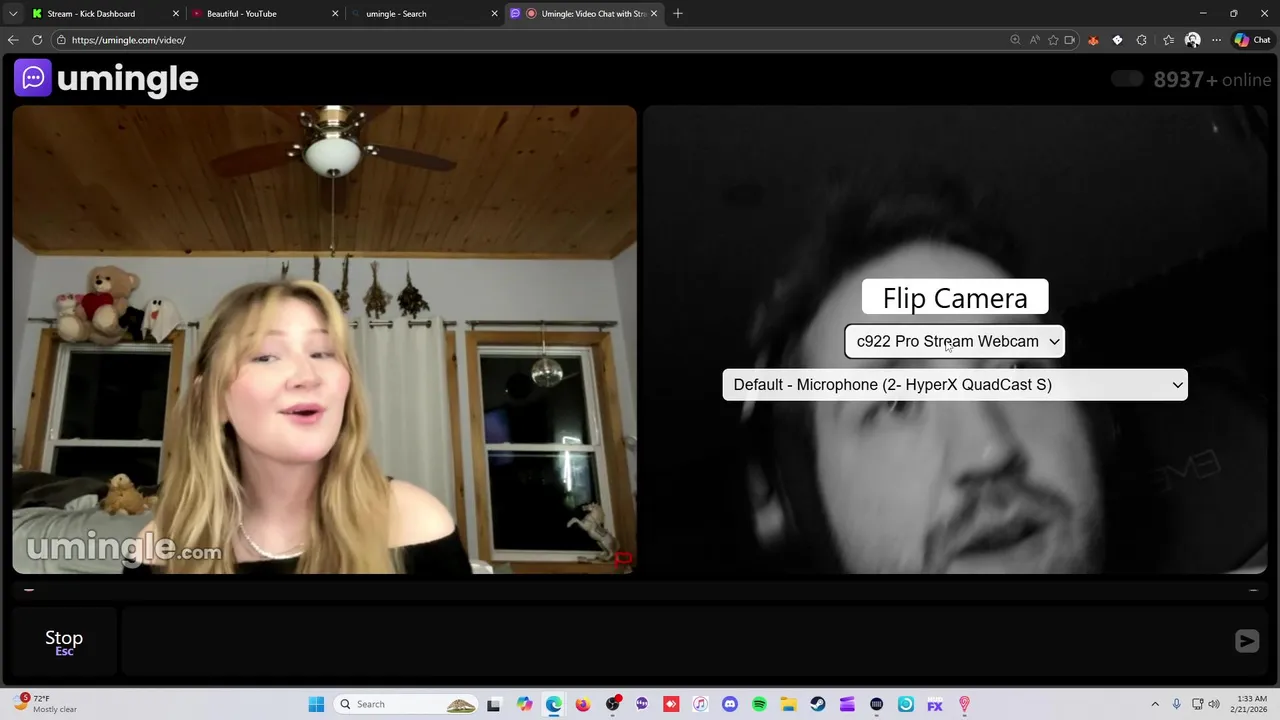
Task: Open the pink map pin taskbar app
Action: (x=964, y=704)
